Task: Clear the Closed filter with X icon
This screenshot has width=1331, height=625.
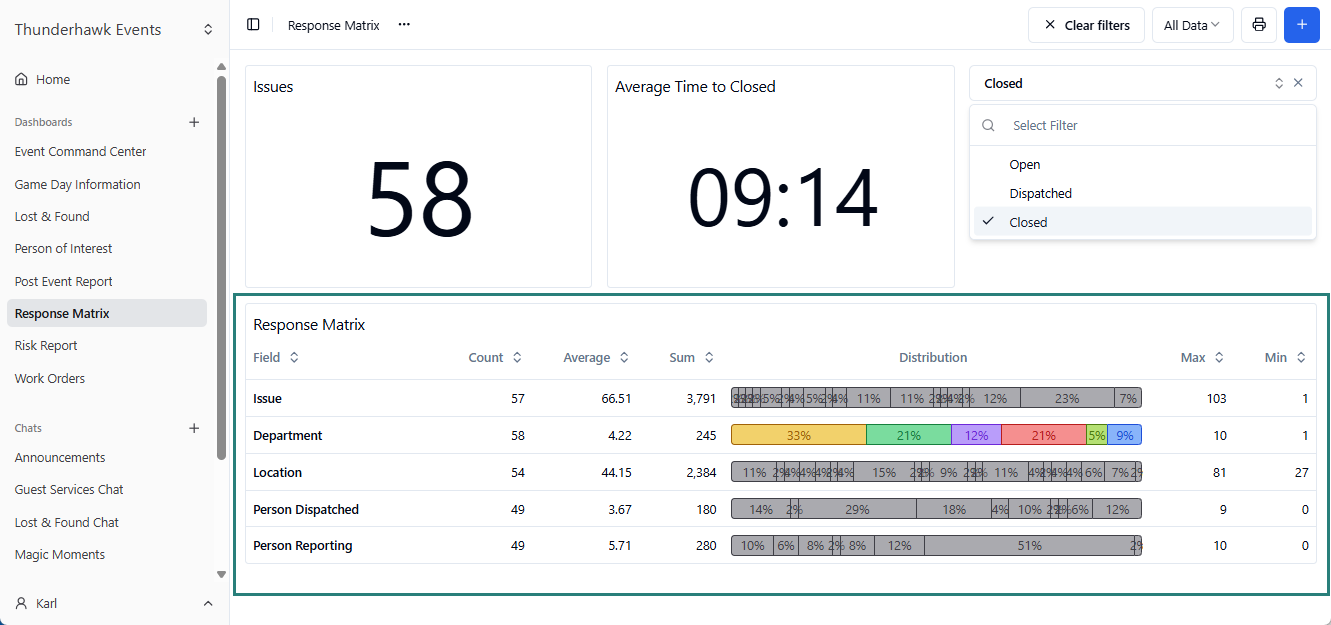Action: tap(1298, 83)
